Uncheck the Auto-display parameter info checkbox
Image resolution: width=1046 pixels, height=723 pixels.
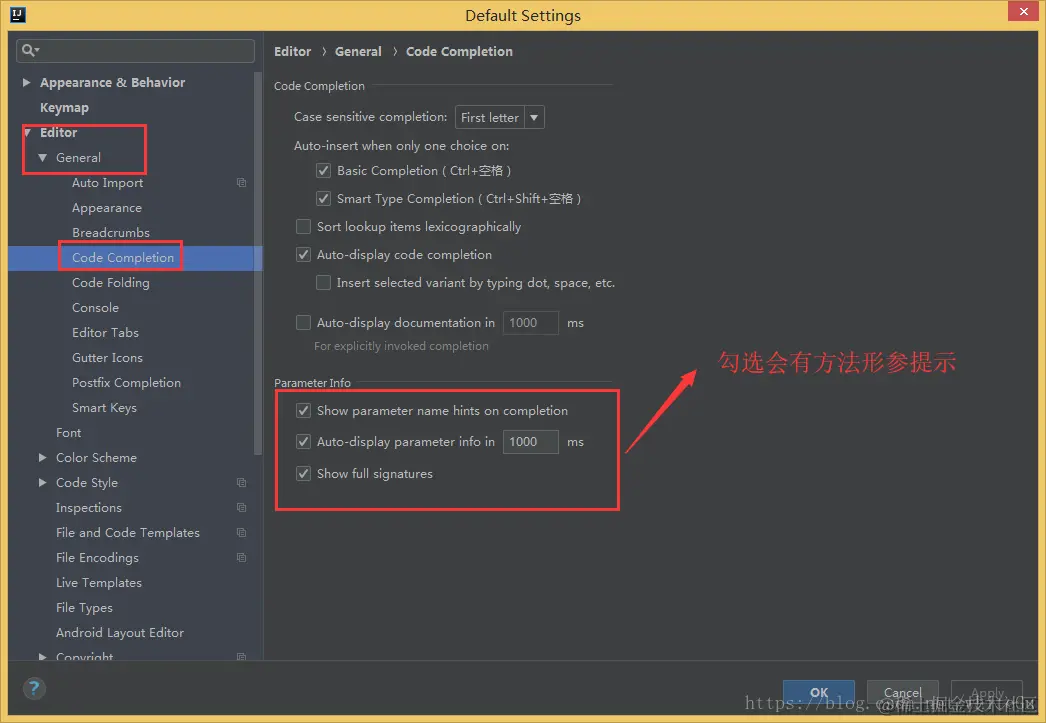[x=304, y=442]
